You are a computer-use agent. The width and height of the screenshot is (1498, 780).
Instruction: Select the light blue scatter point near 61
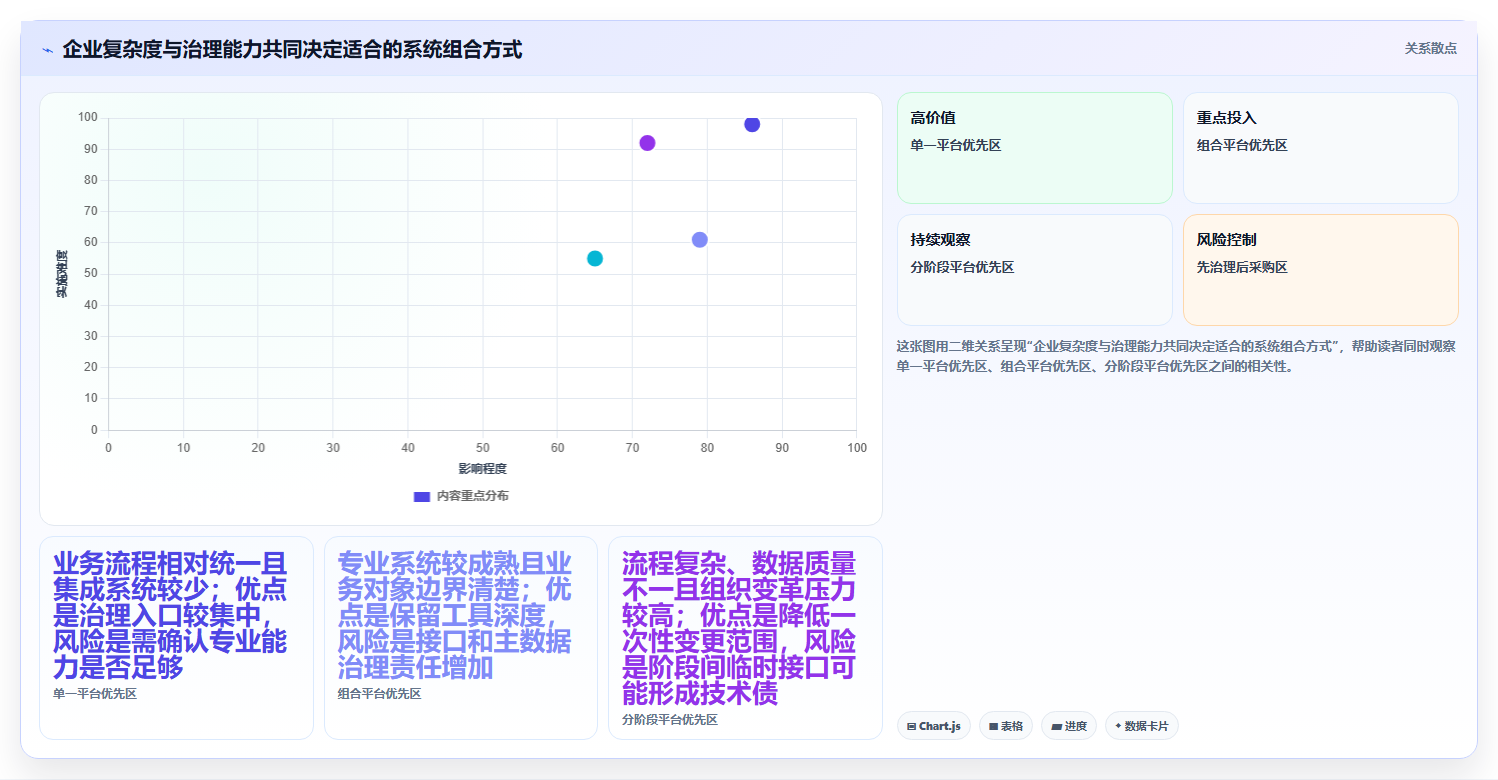[699, 240]
